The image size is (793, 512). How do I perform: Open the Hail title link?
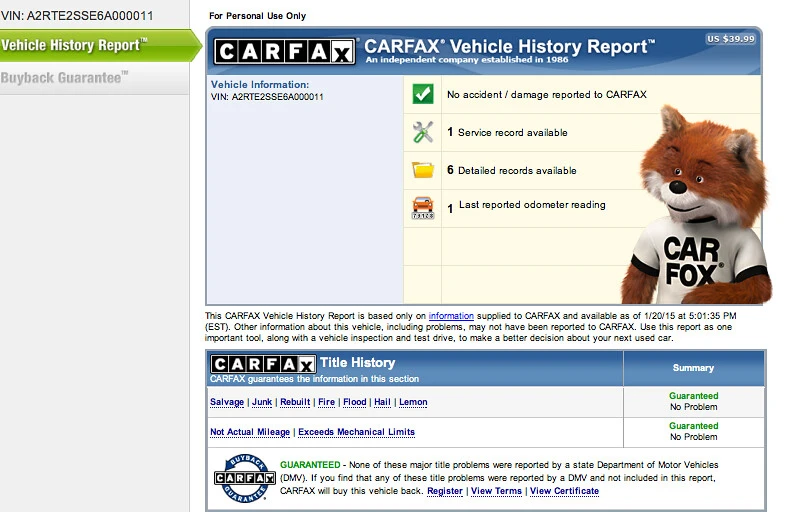pos(382,402)
